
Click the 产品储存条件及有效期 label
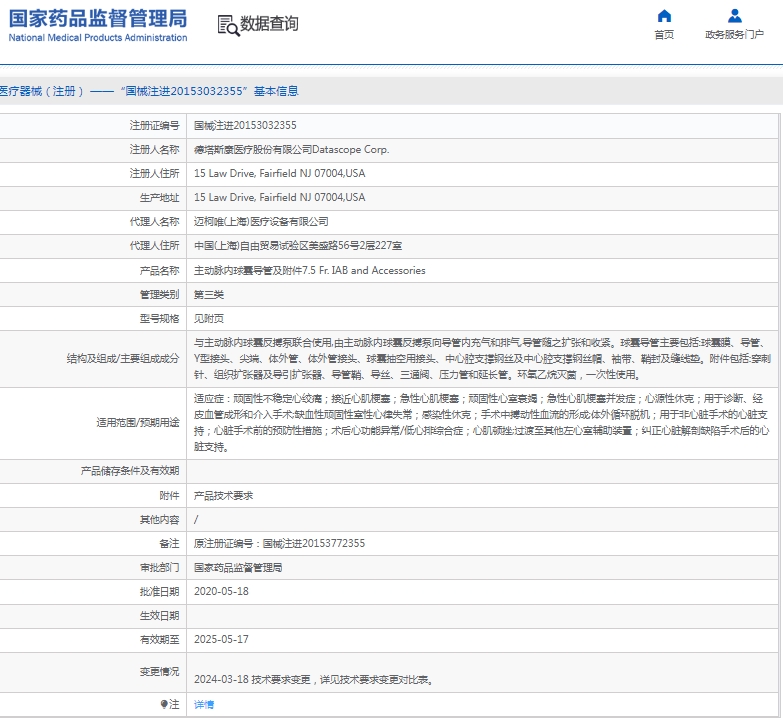click(130, 471)
